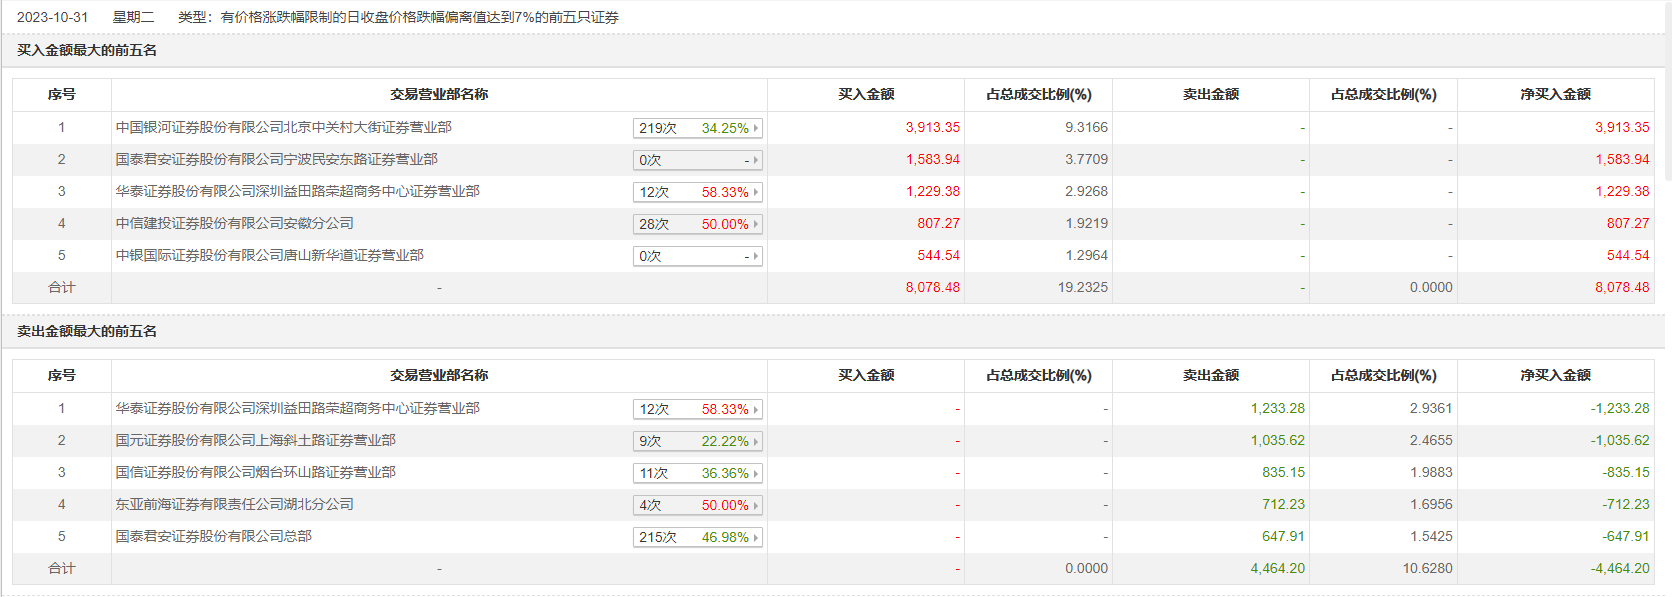Expand the 215次 46.98% stats box
1672x597 pixels.
756,537
